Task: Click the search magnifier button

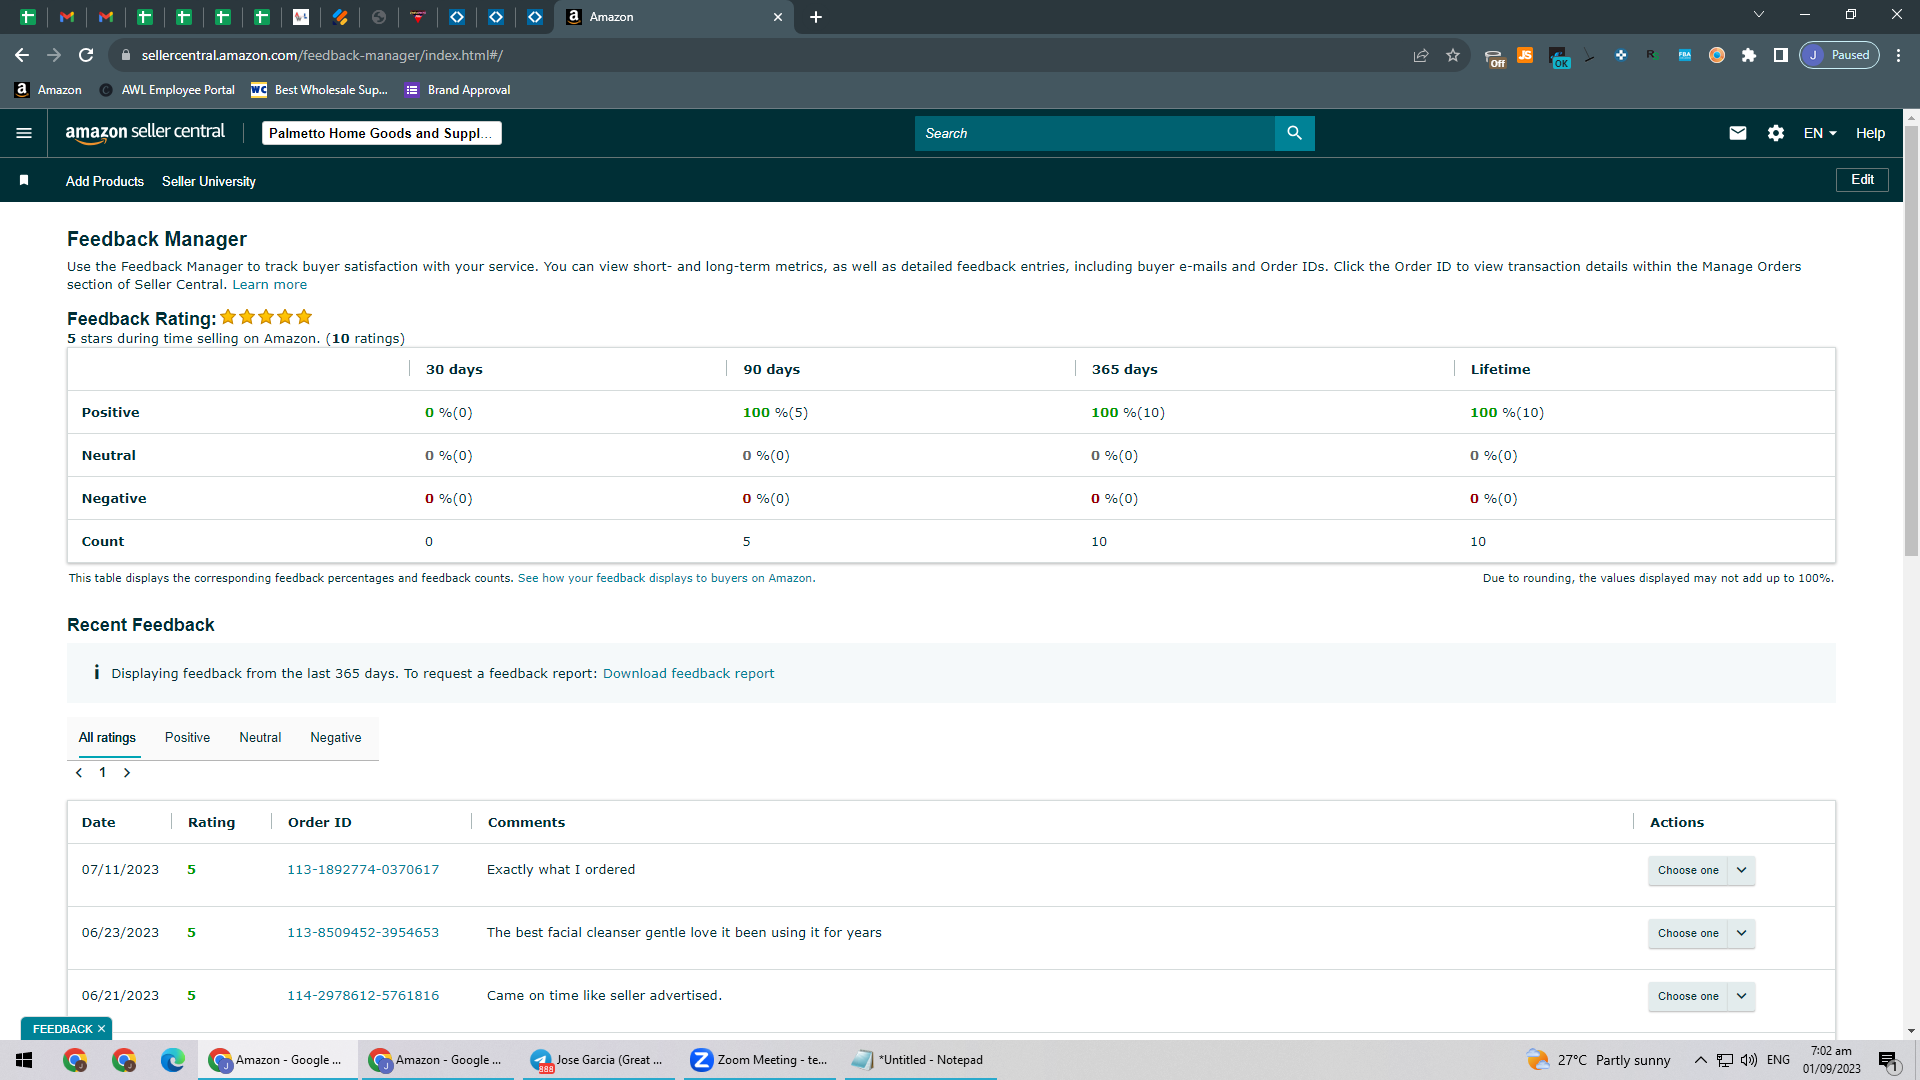Action: tap(1294, 133)
